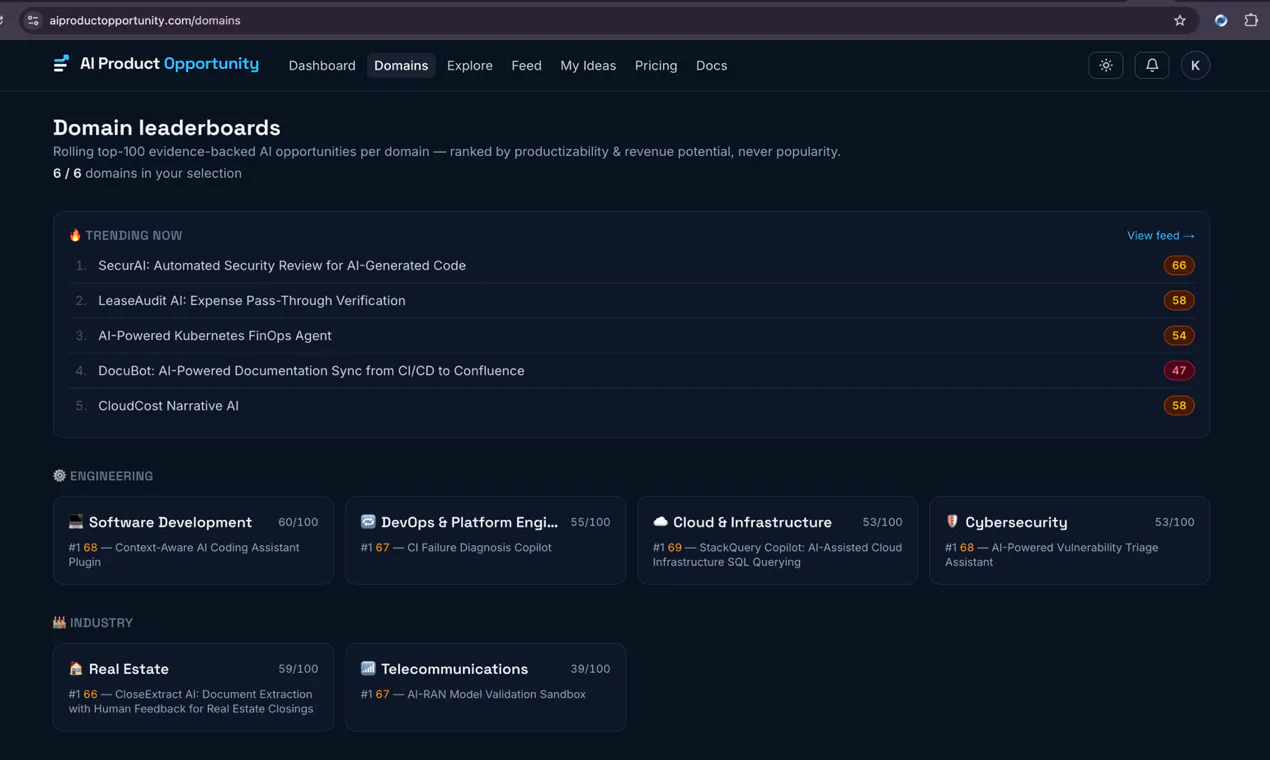Click StackQuery Copilot description text

click(x=777, y=554)
